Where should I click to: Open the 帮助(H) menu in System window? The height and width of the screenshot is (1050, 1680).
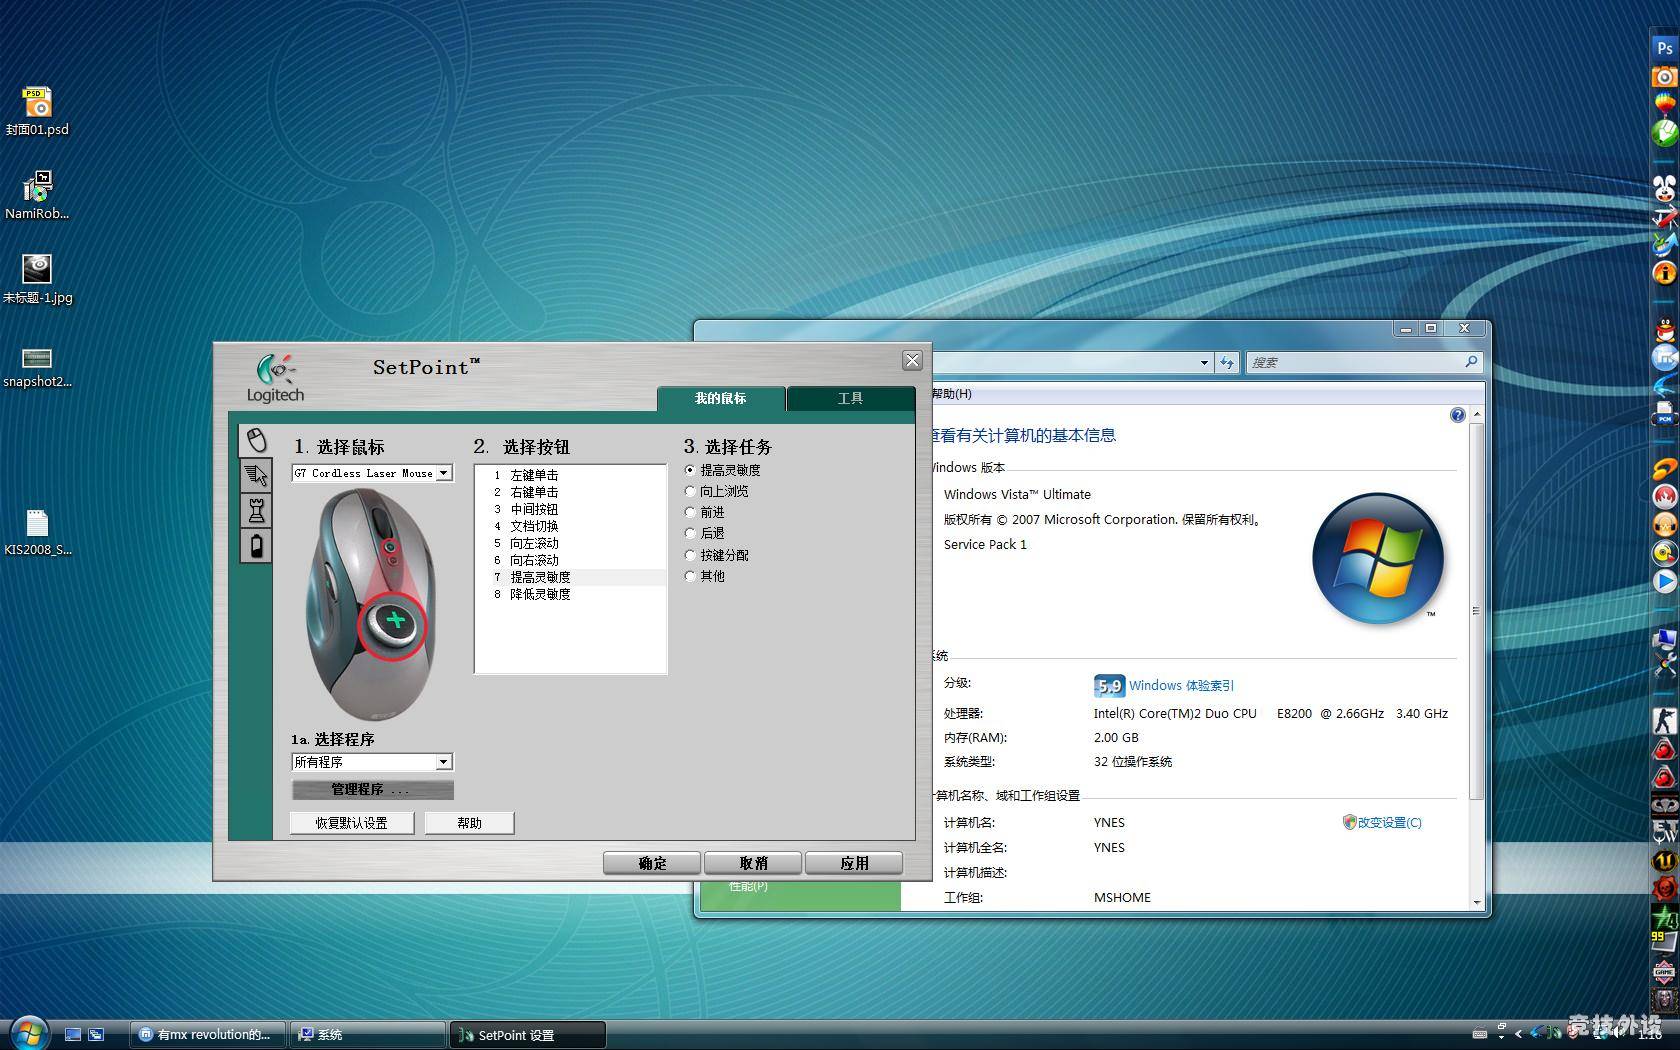tap(951, 394)
